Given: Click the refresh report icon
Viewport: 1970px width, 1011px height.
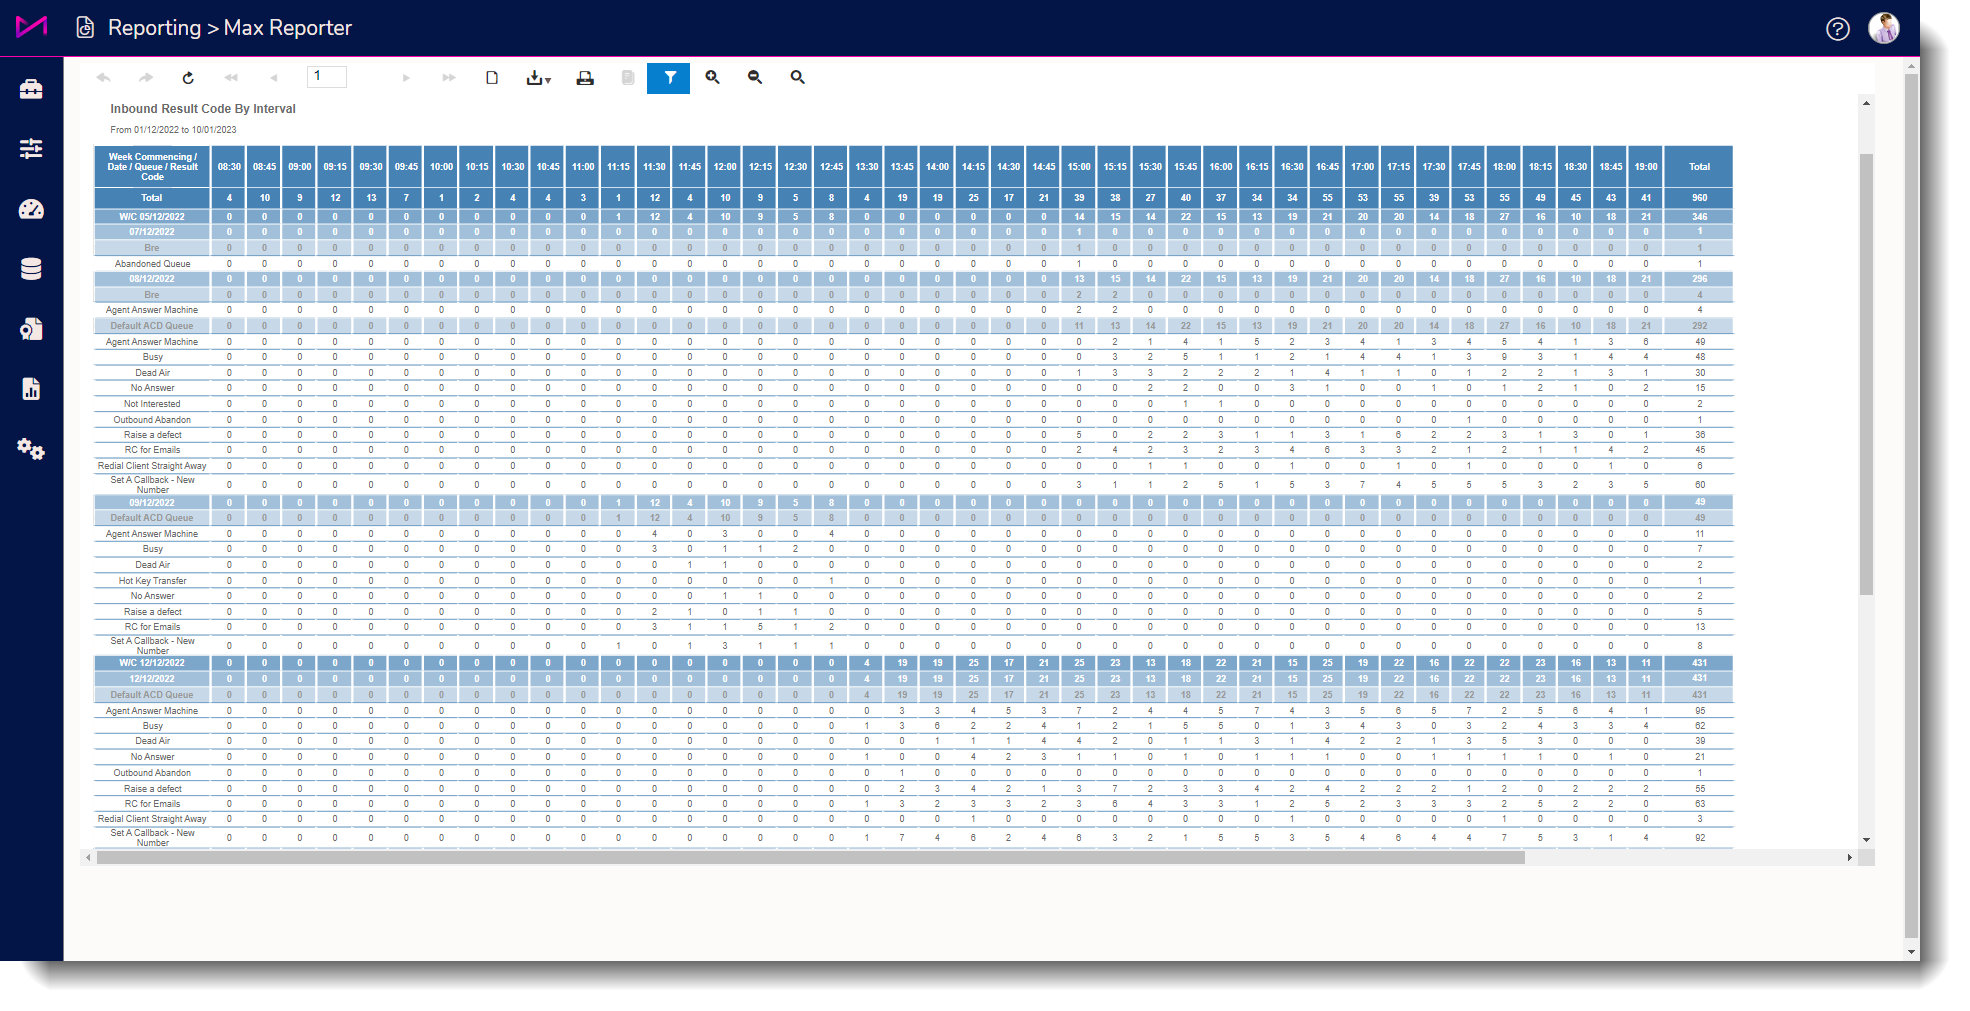Looking at the screenshot, I should (188, 78).
